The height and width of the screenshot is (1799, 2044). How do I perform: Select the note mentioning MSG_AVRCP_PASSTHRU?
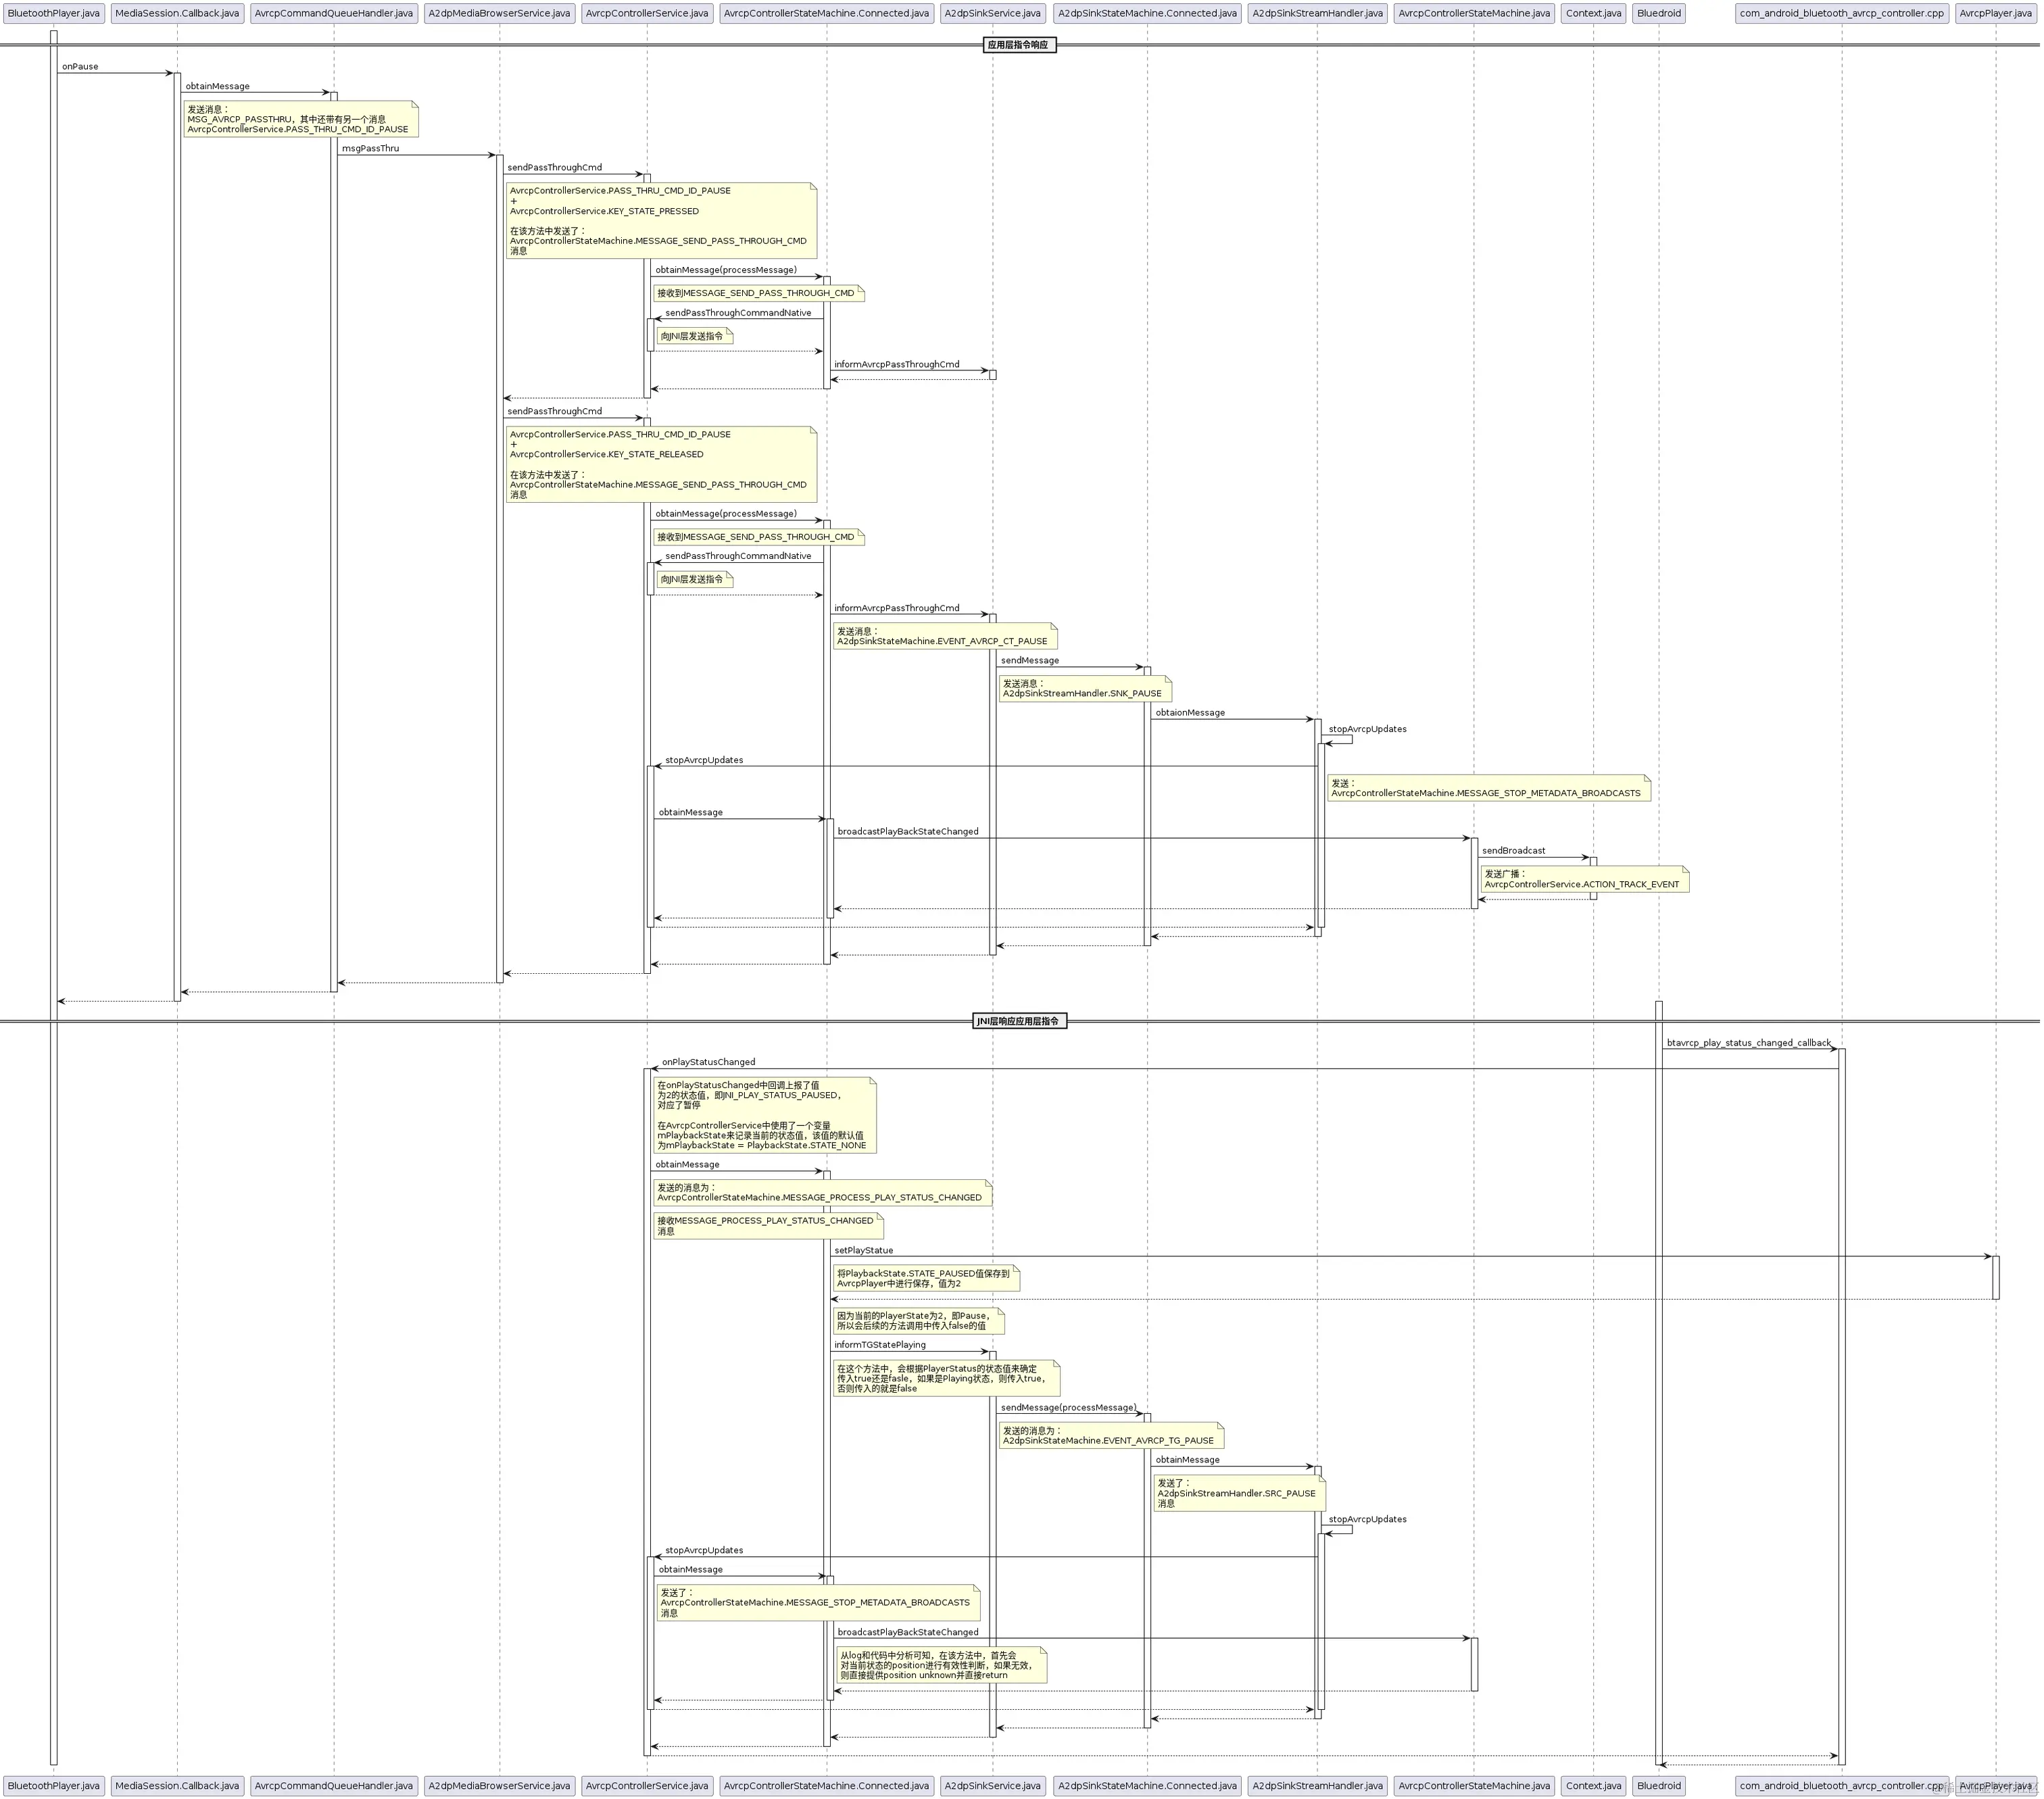pos(299,119)
